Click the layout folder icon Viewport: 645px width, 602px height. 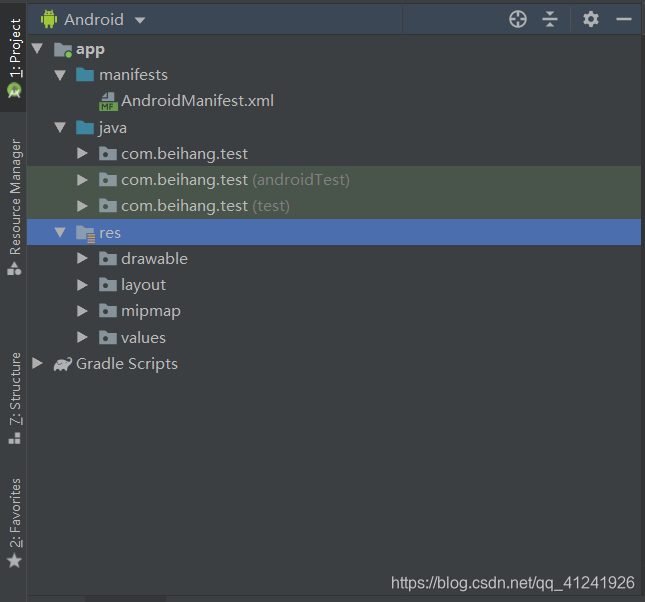(x=108, y=285)
